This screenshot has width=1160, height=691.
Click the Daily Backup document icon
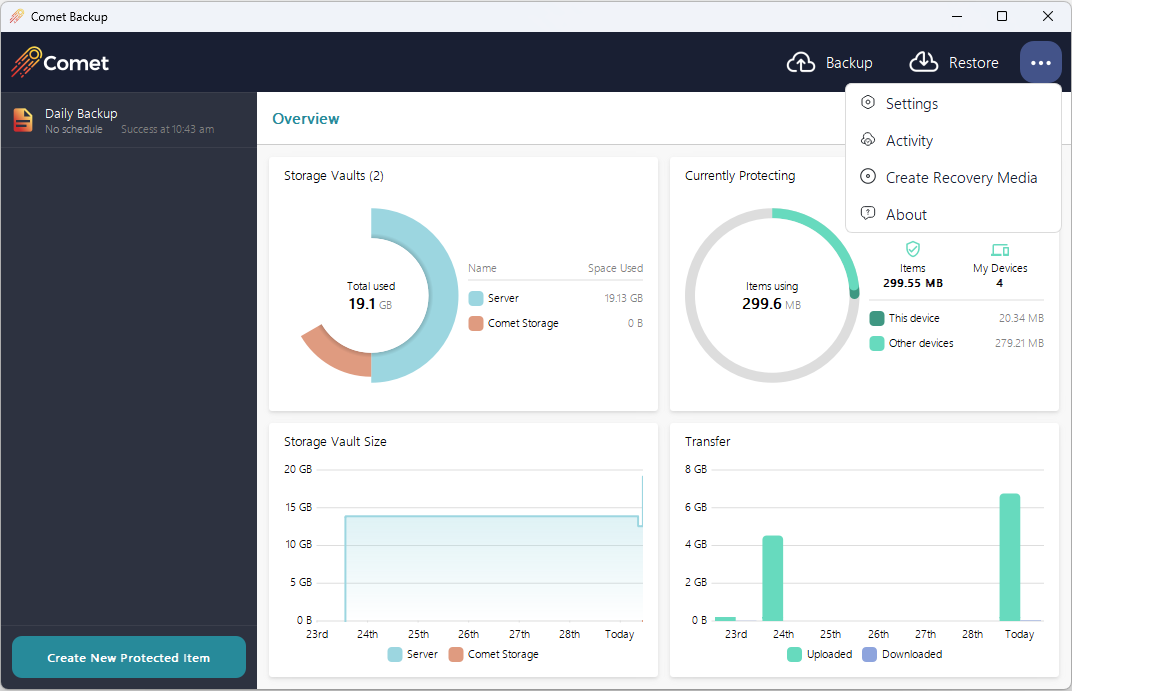(23, 120)
